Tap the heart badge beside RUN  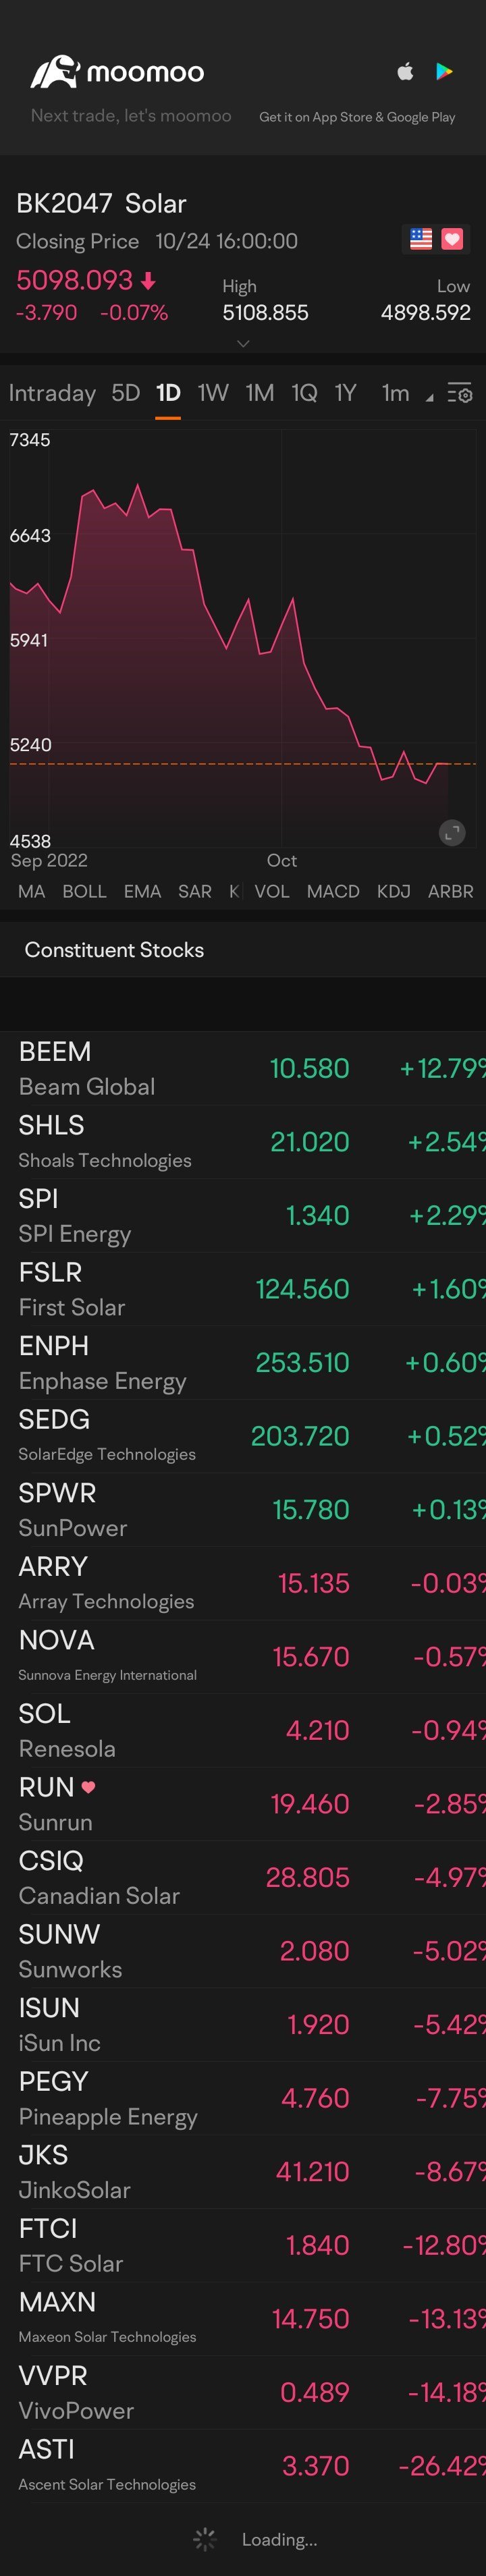click(x=89, y=1786)
